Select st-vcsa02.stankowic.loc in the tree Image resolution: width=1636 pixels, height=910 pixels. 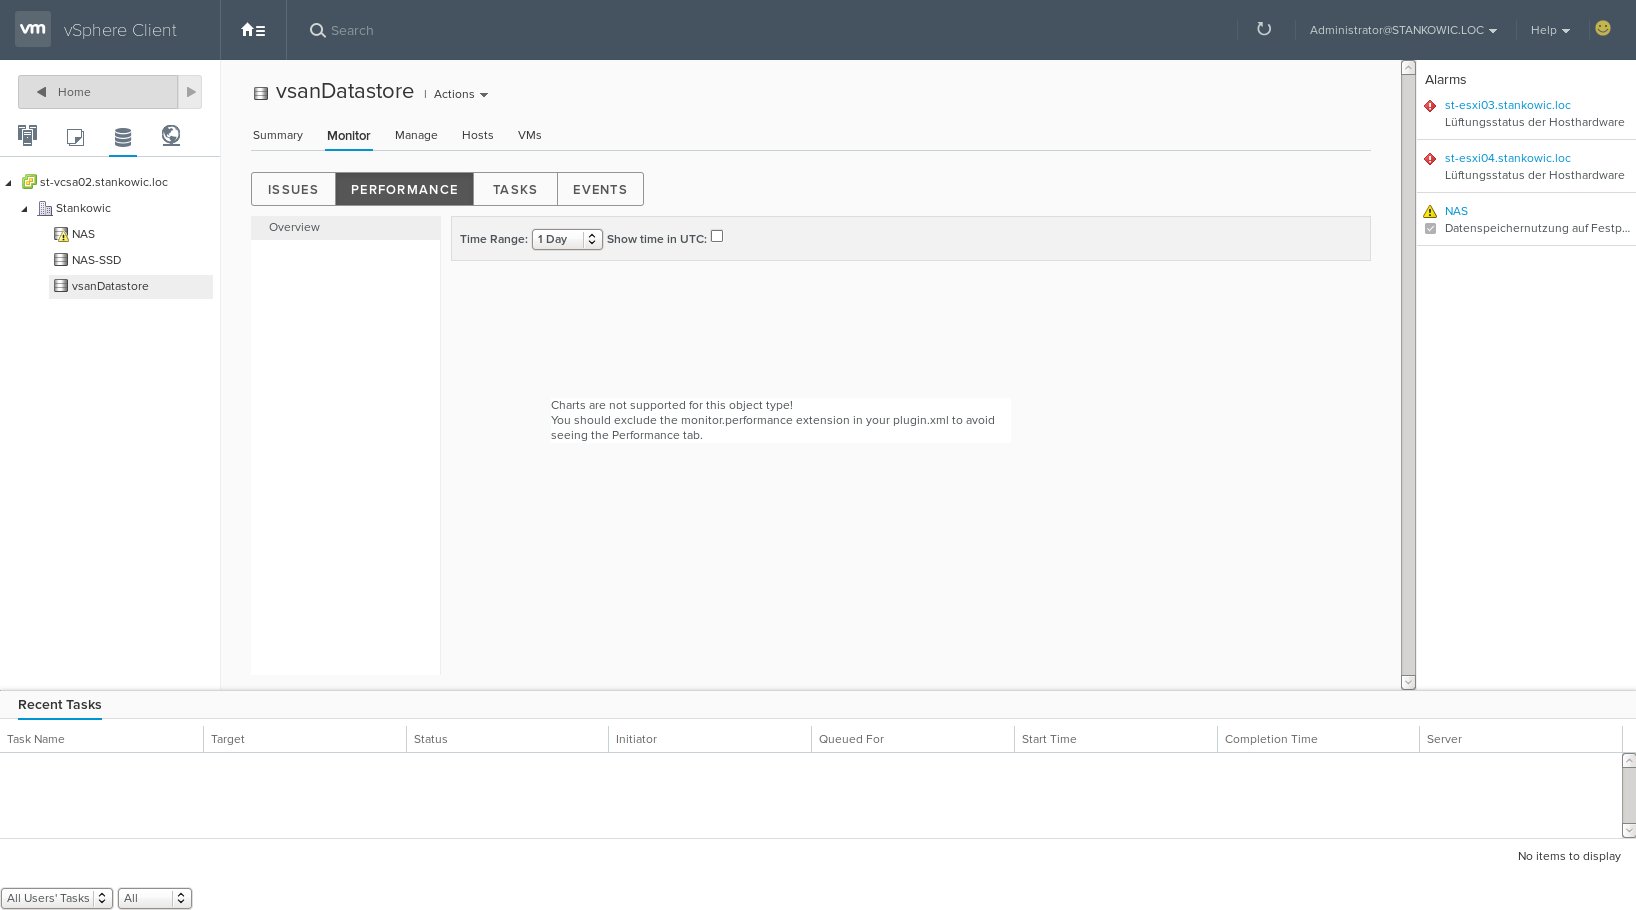(x=104, y=182)
